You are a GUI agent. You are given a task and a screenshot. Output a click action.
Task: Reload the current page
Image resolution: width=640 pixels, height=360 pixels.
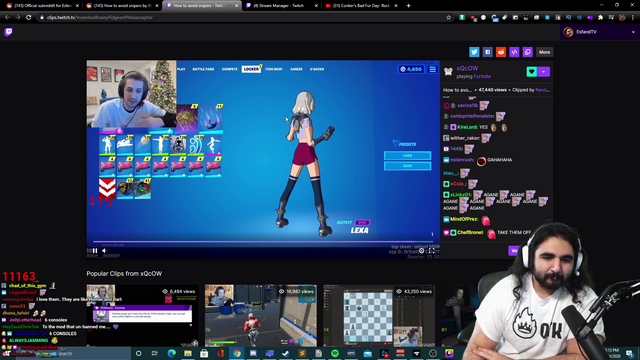(29, 18)
